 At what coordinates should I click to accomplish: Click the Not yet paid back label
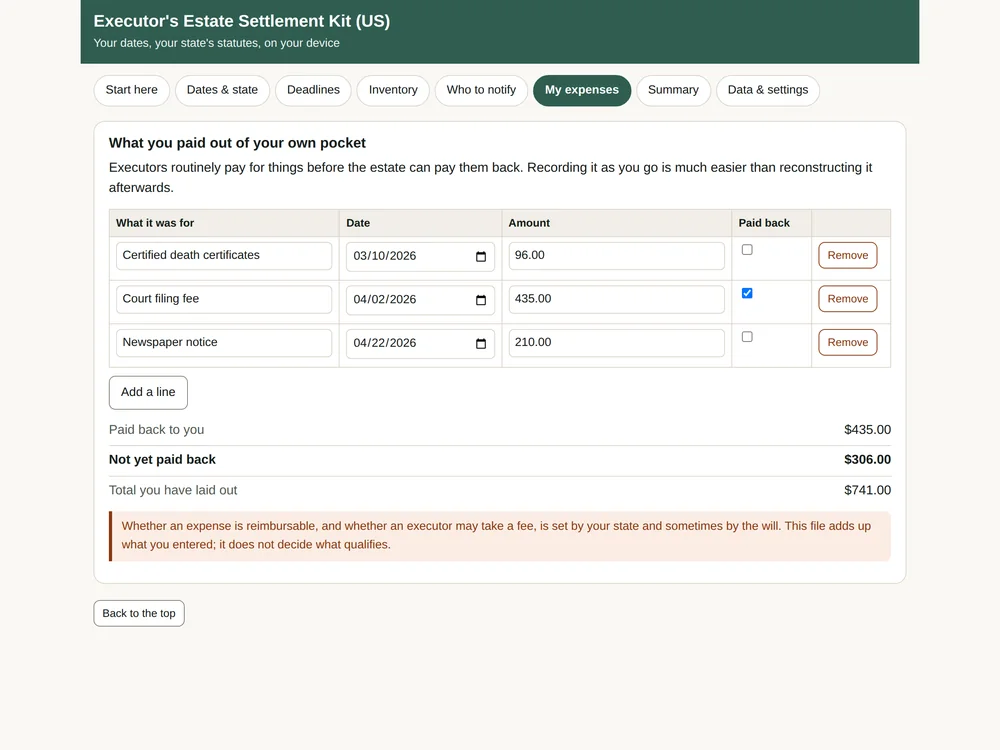click(162, 460)
